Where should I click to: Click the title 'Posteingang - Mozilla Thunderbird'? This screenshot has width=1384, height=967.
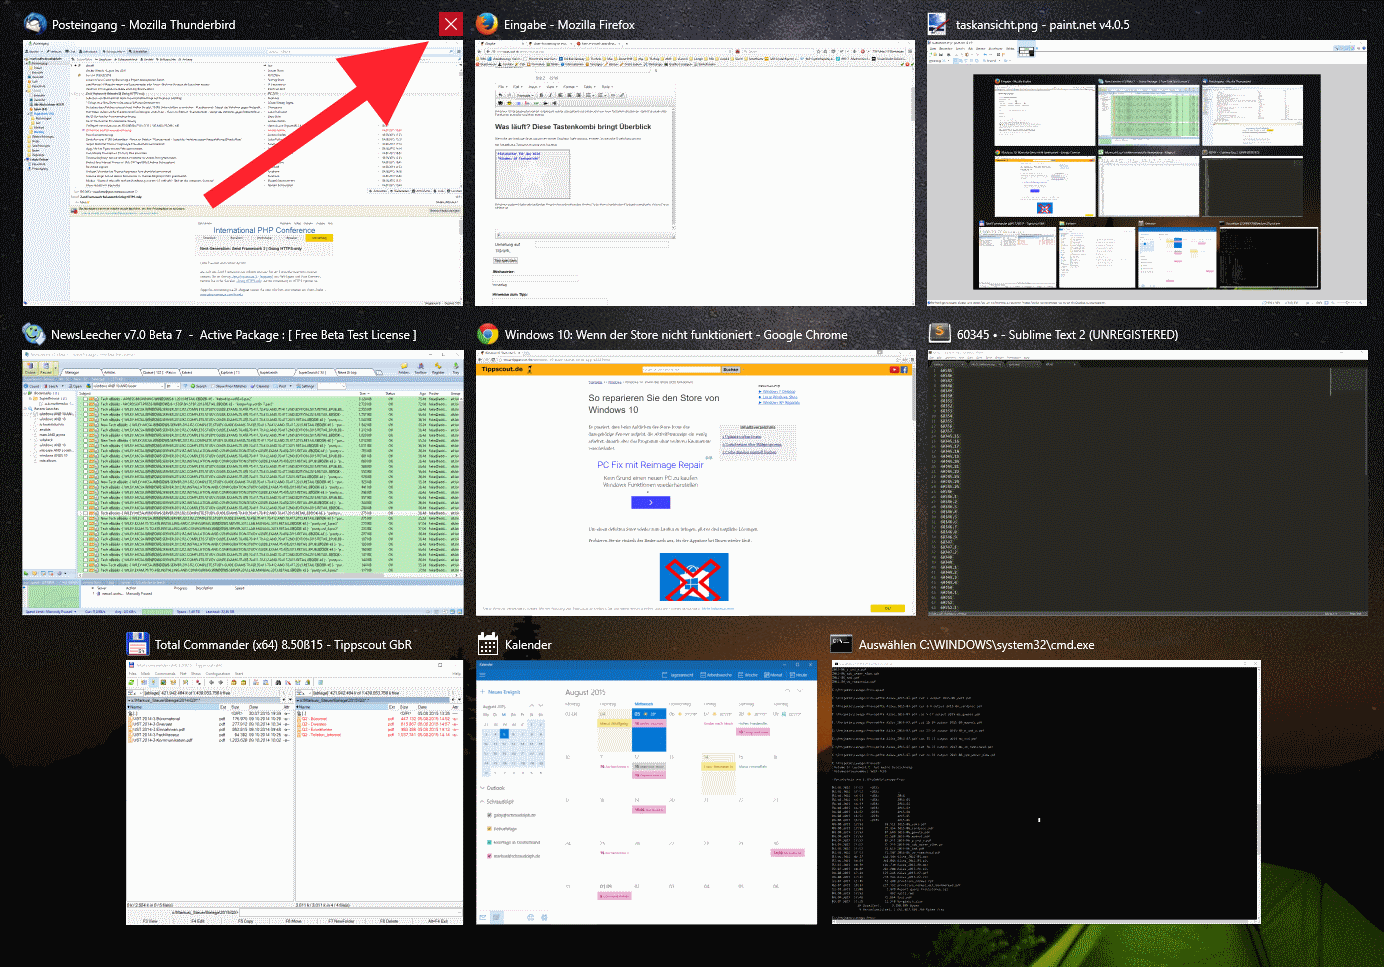pos(144,25)
